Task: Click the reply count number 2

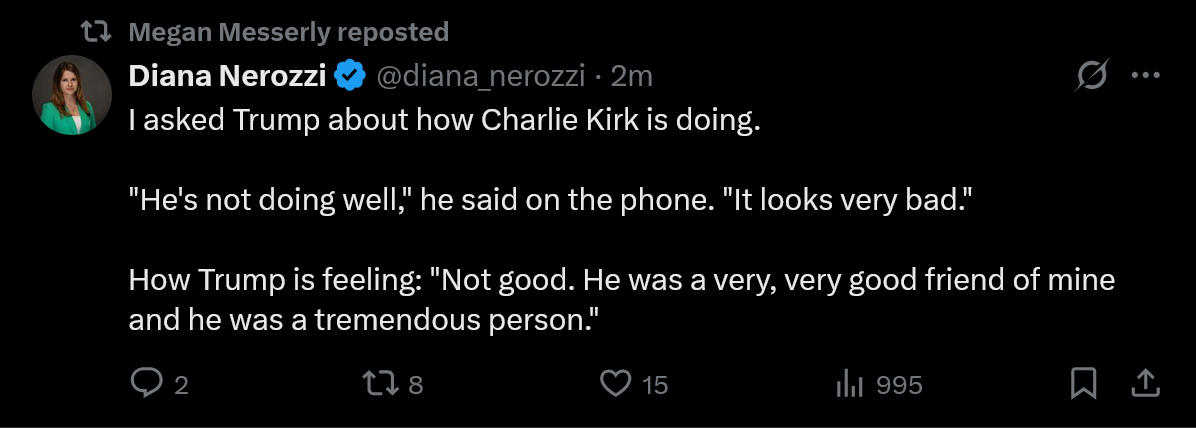Action: tap(181, 385)
